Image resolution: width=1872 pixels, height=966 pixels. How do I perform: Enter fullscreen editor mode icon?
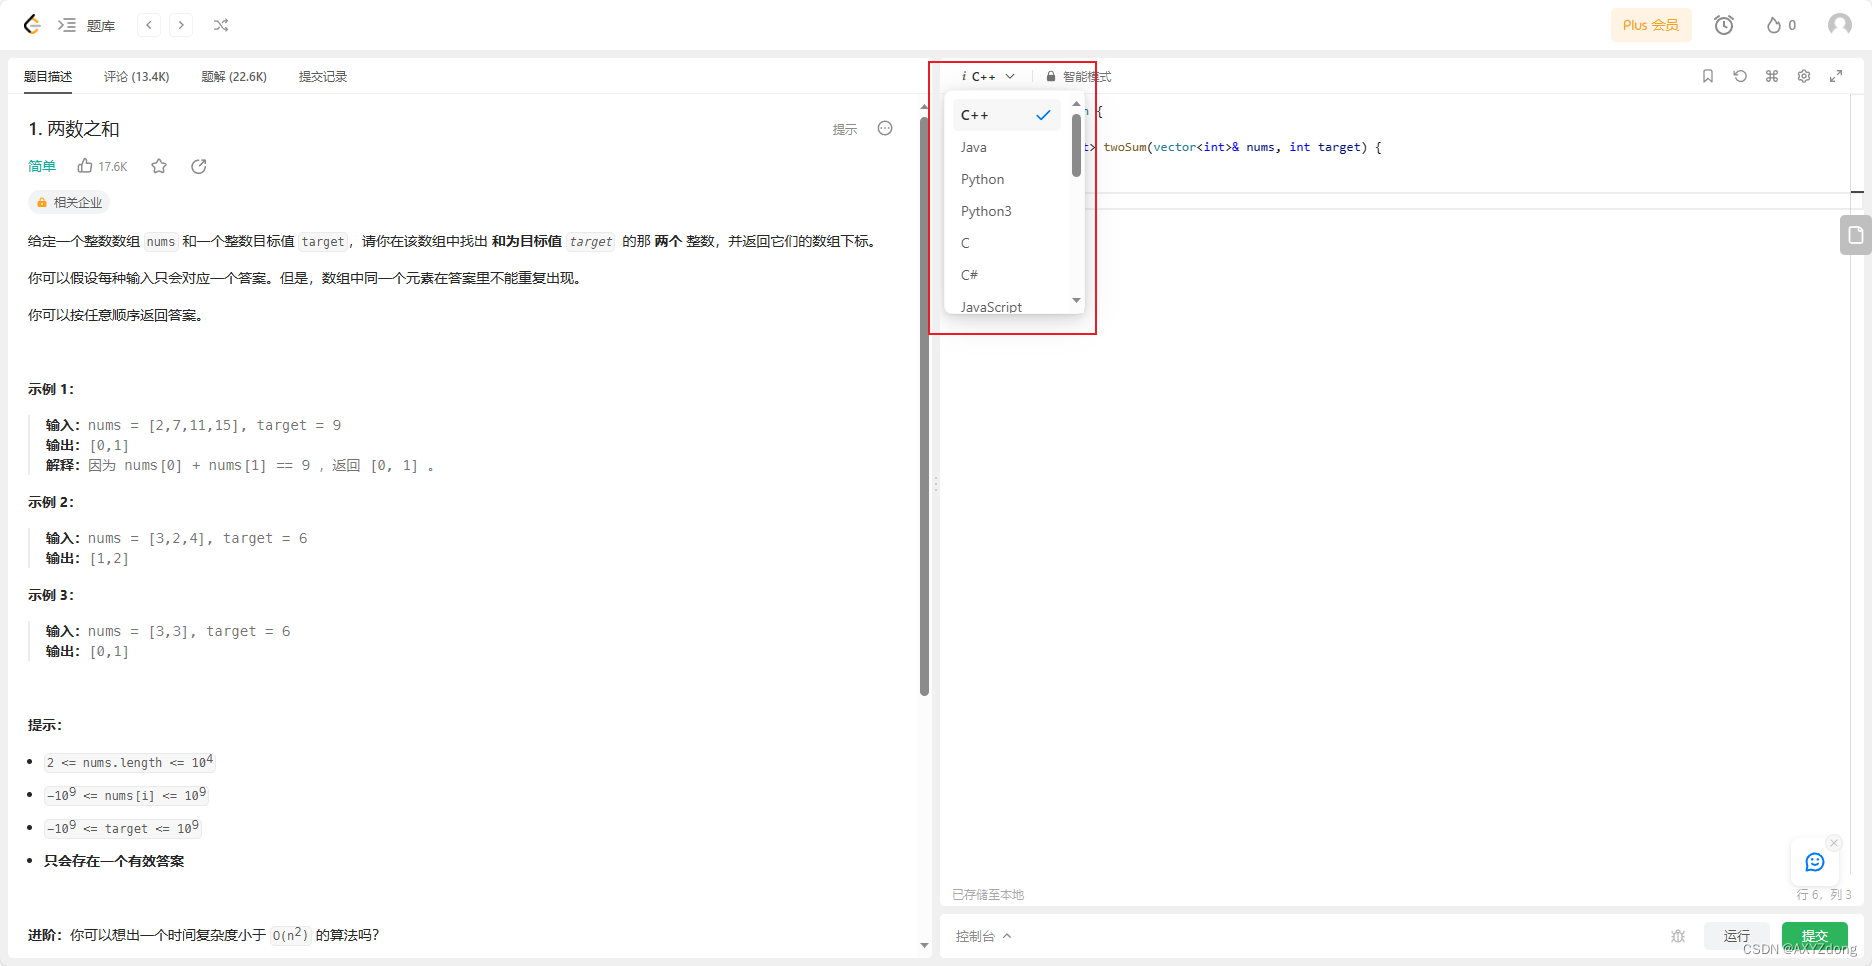[x=1836, y=76]
